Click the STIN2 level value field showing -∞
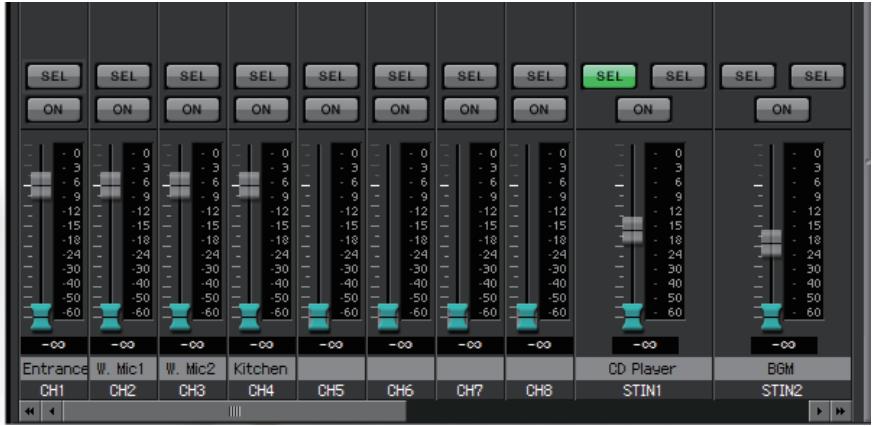The width and height of the screenshot is (873, 426). pos(784,345)
